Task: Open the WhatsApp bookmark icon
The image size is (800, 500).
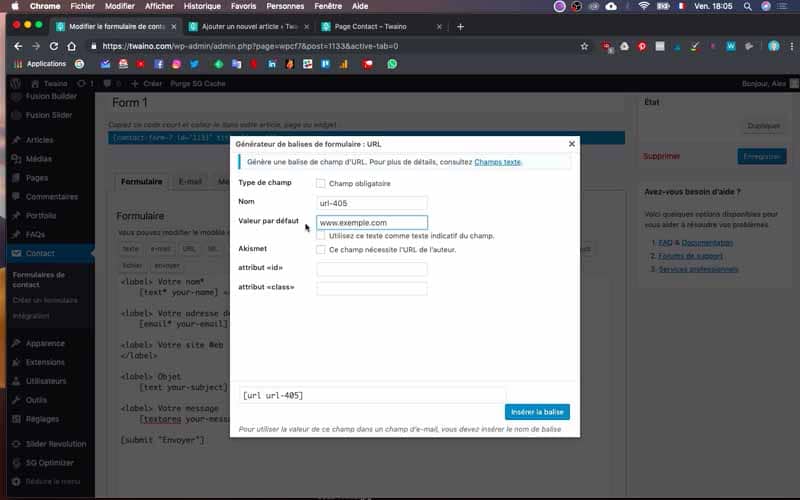Action: click(392, 64)
